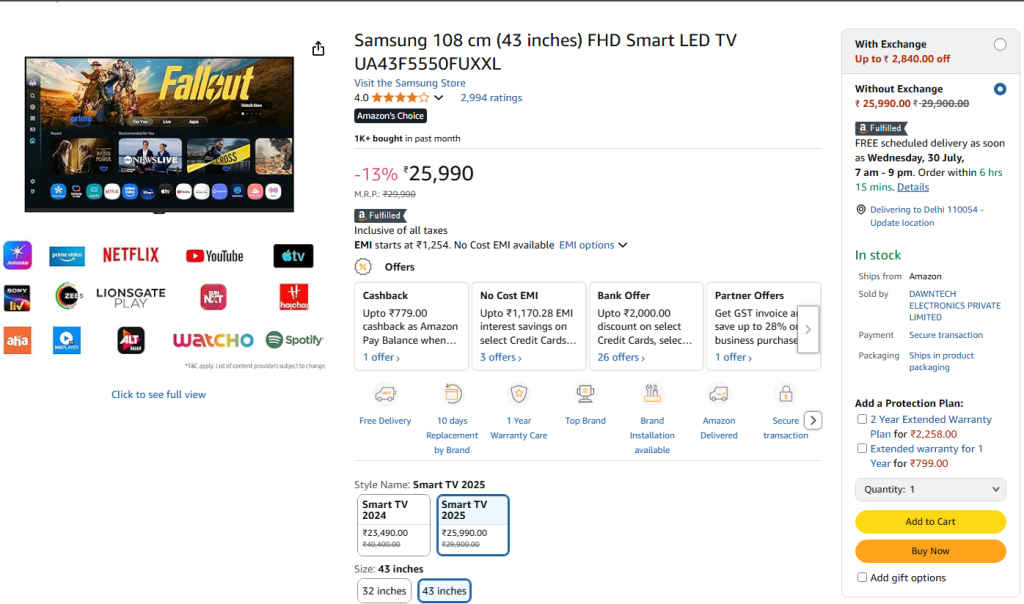This screenshot has width=1024, height=604.
Task: Click the Free Delivery truck icon
Action: (385, 394)
